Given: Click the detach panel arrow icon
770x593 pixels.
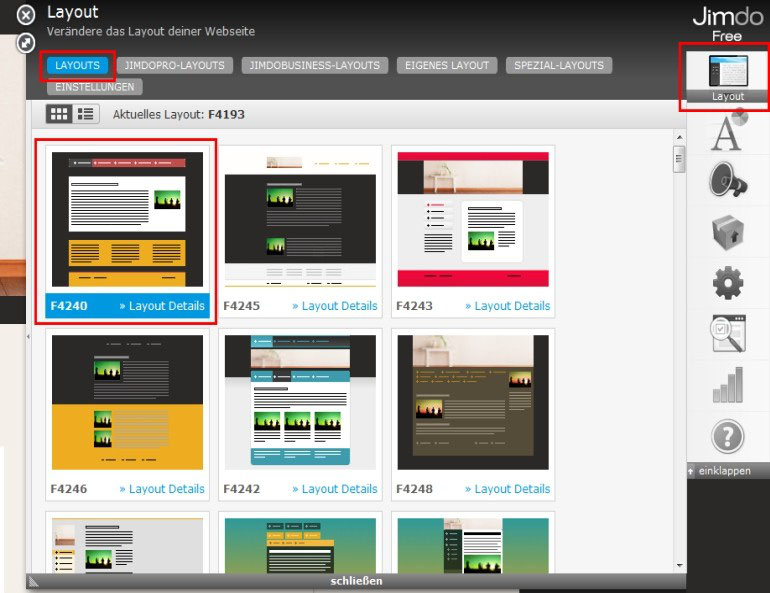Looking at the screenshot, I should point(26,43).
